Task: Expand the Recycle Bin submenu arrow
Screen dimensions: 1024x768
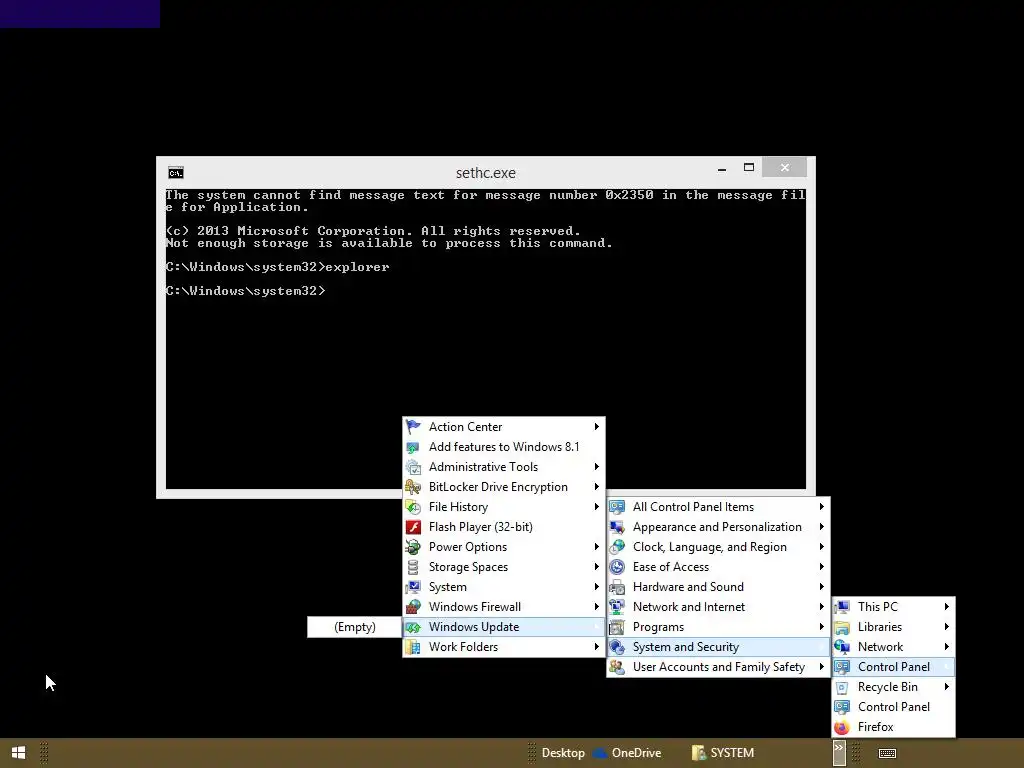Action: [x=946, y=687]
